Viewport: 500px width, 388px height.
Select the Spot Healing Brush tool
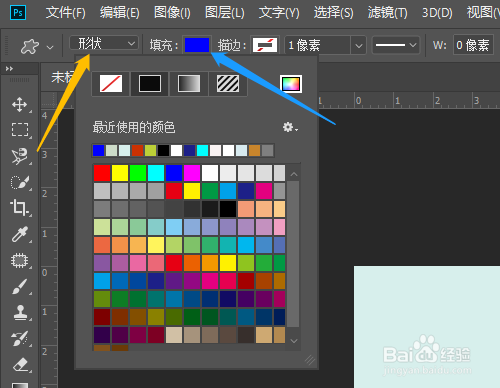coord(20,260)
